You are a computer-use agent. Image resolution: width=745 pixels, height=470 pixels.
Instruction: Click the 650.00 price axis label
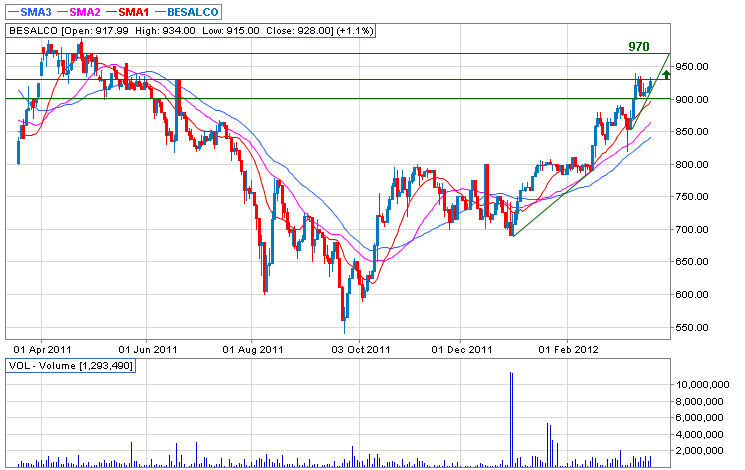coord(692,262)
